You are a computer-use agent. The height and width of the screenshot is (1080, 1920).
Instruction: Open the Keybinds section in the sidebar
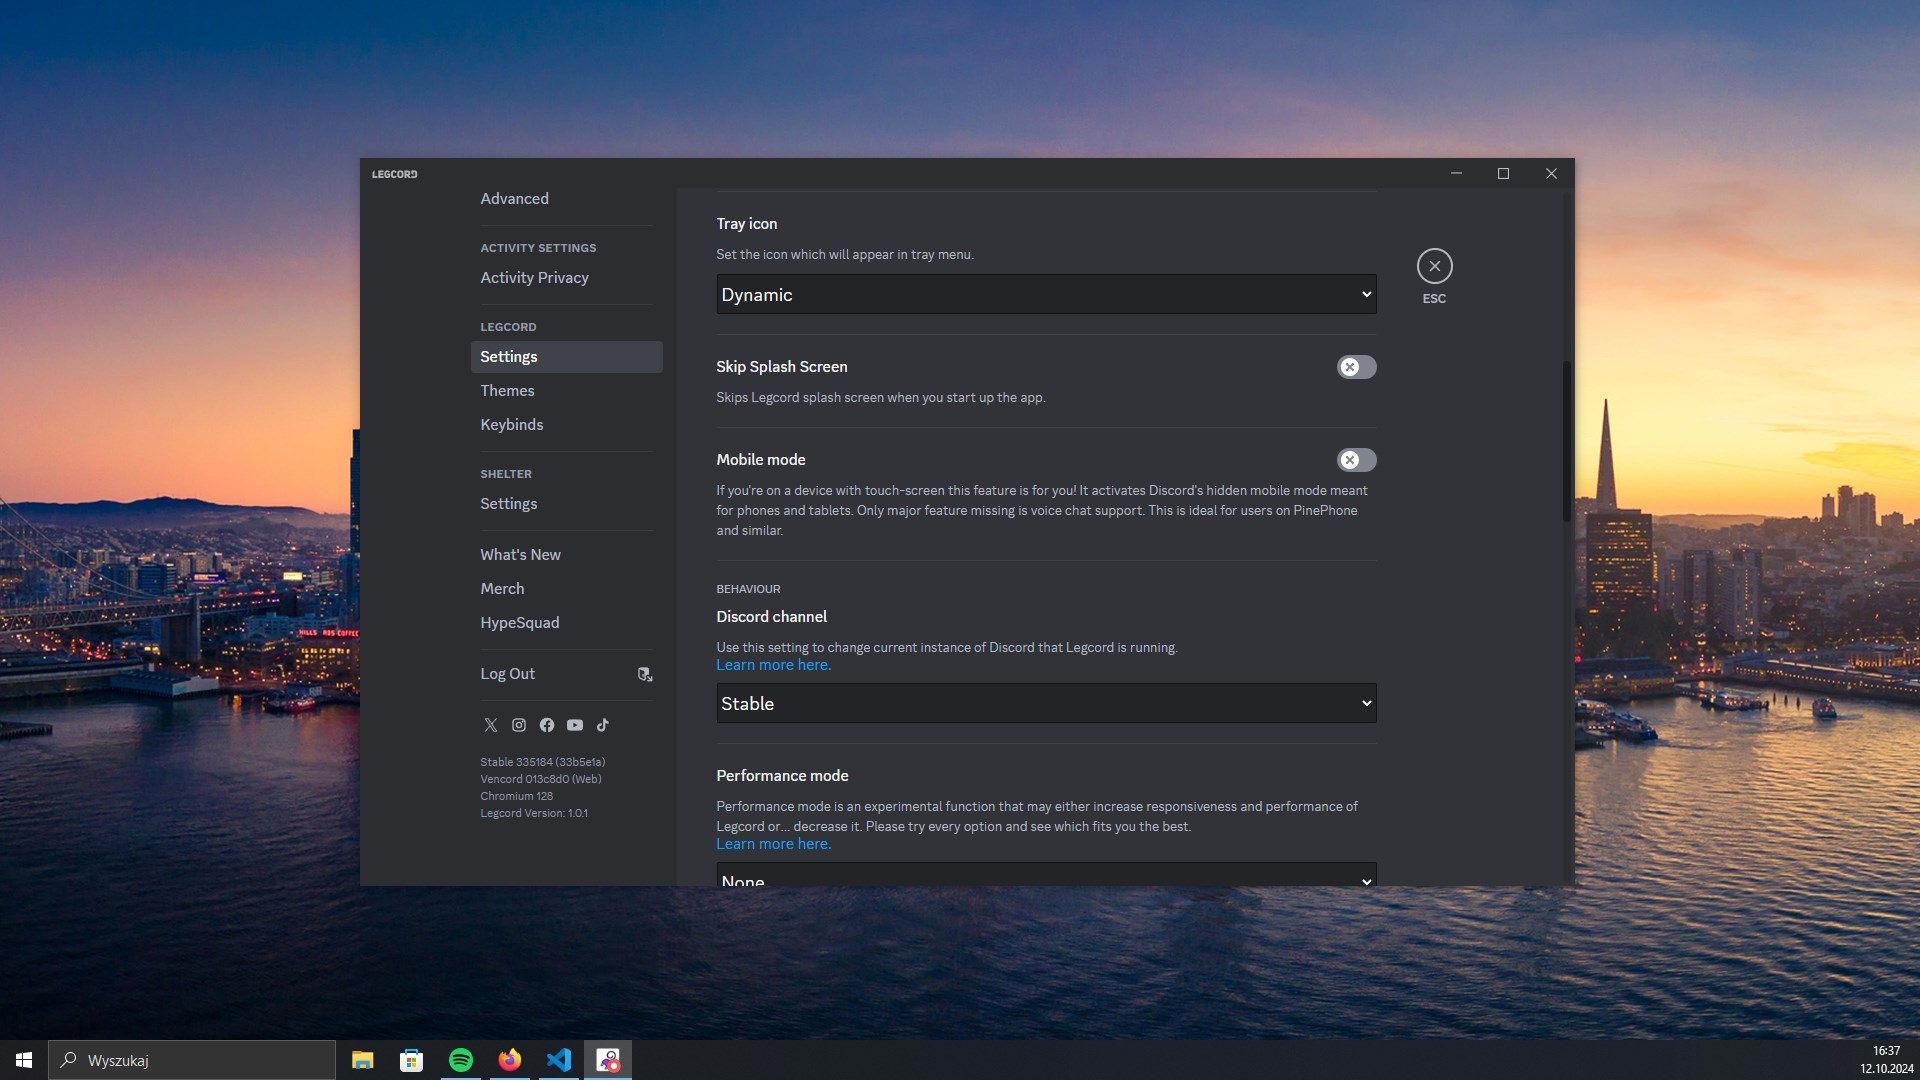[x=511, y=424]
